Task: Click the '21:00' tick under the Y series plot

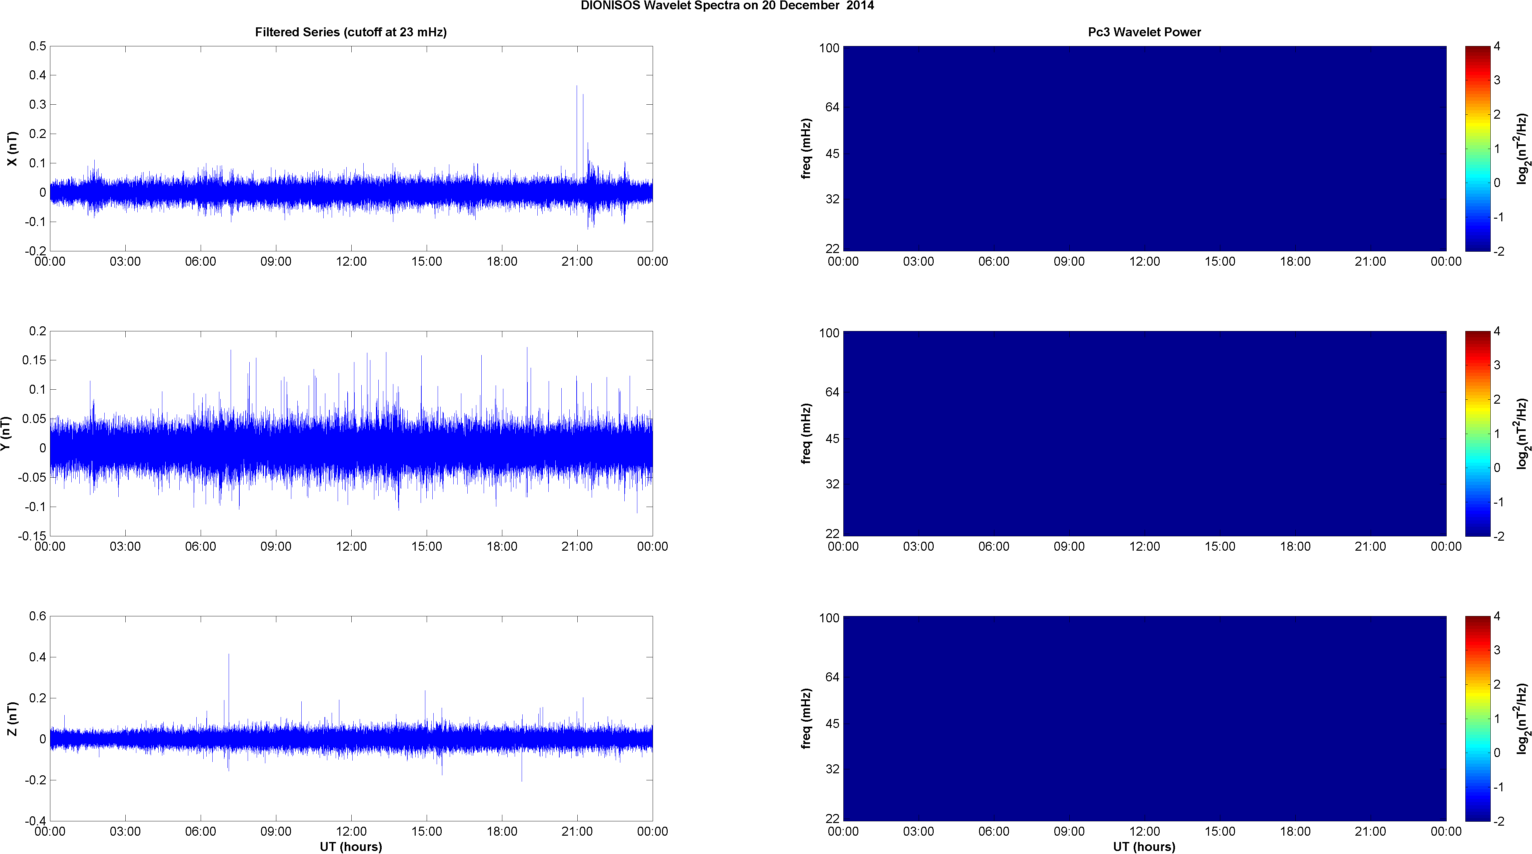Action: 577,547
